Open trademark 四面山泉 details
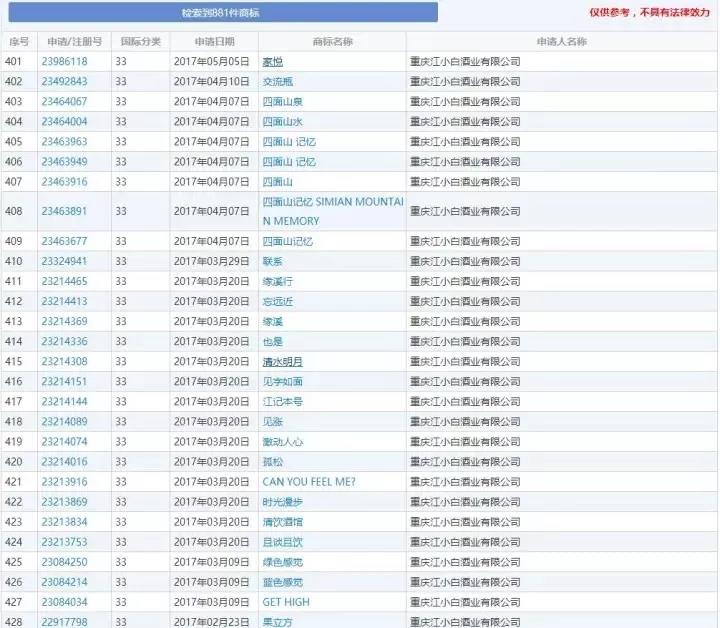 tap(282, 102)
